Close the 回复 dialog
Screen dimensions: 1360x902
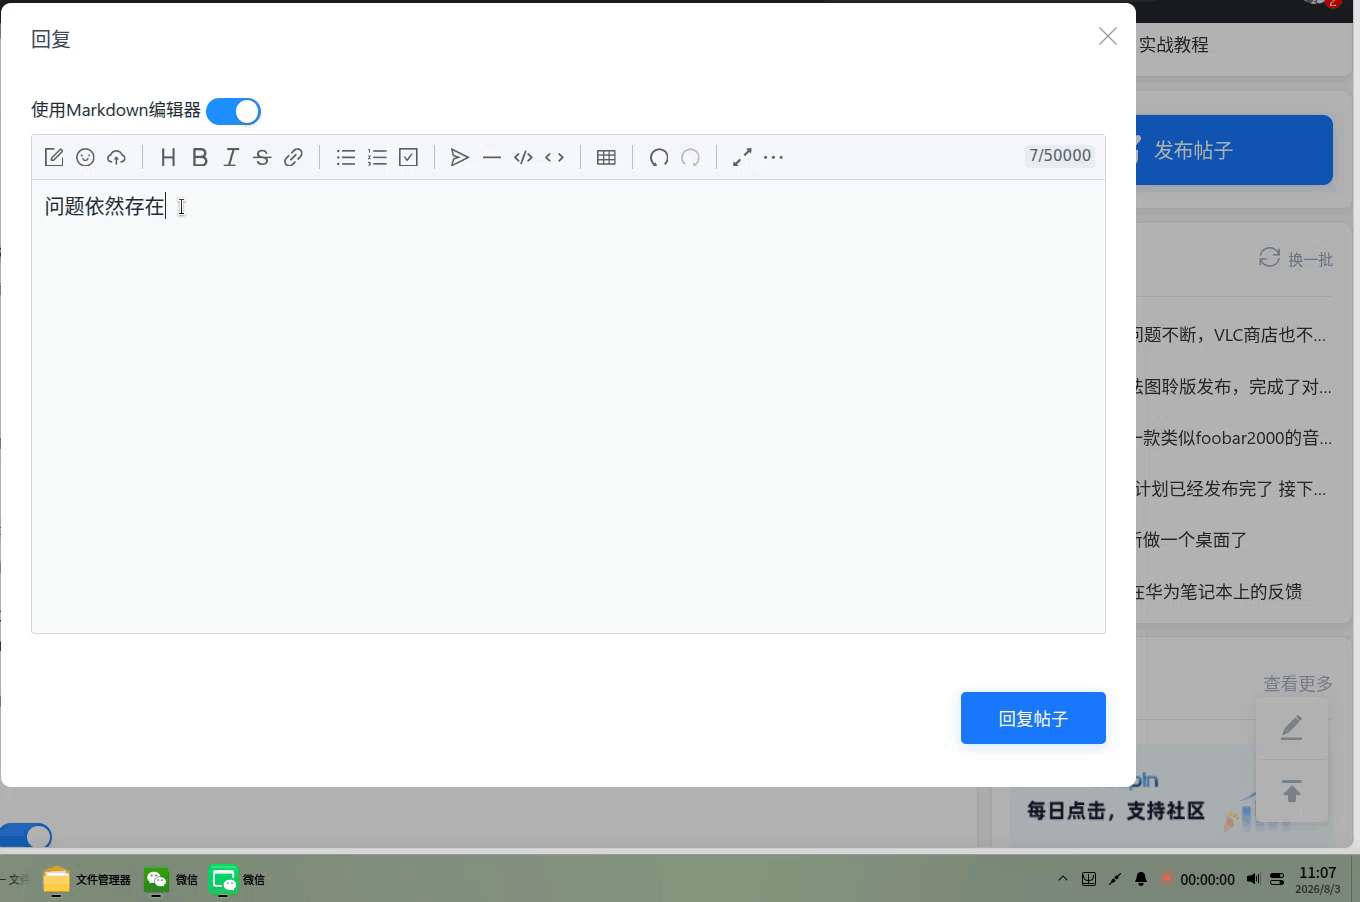pos(1108,36)
